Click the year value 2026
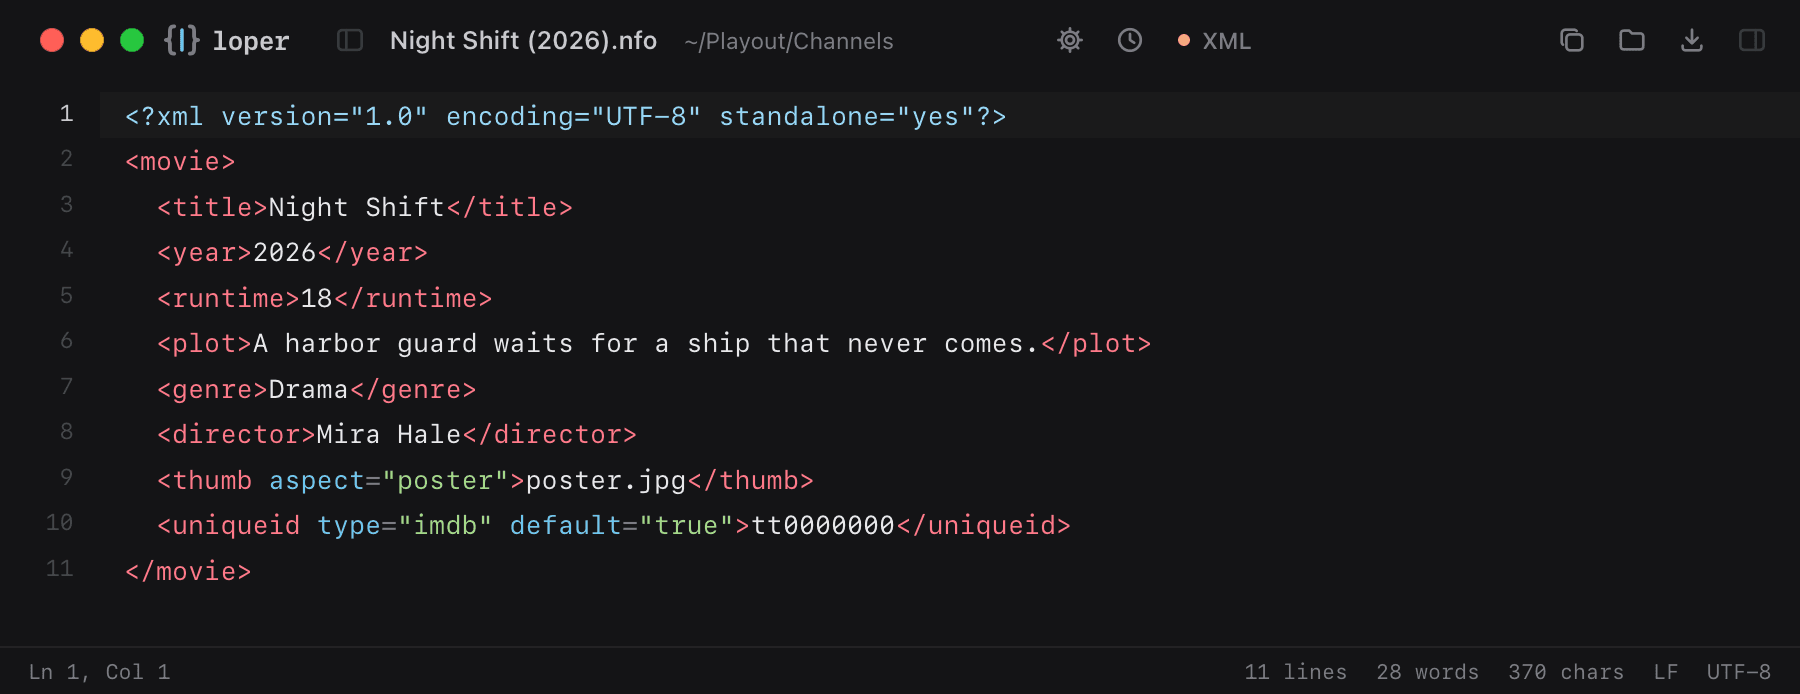The image size is (1800, 694). tap(285, 252)
